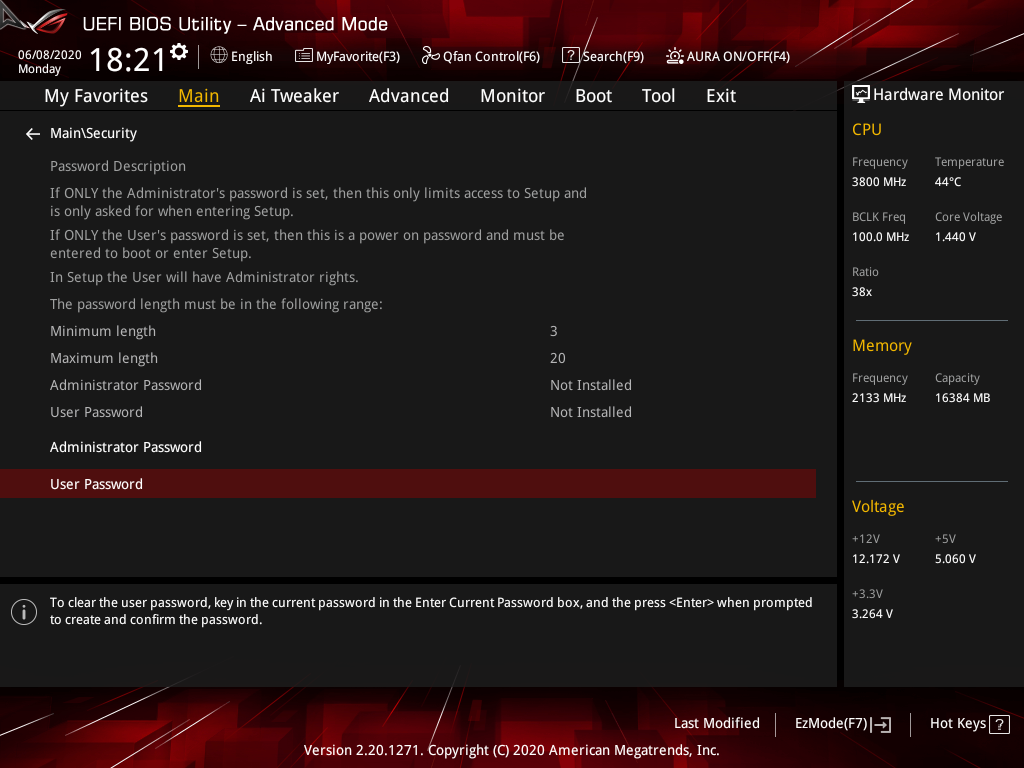This screenshot has height=768, width=1024.
Task: Switch to the Ai Tweaker tab
Action: click(x=294, y=96)
